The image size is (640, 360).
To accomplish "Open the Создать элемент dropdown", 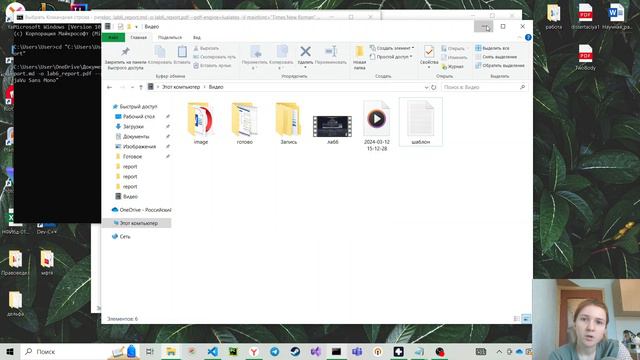I will 392,48.
